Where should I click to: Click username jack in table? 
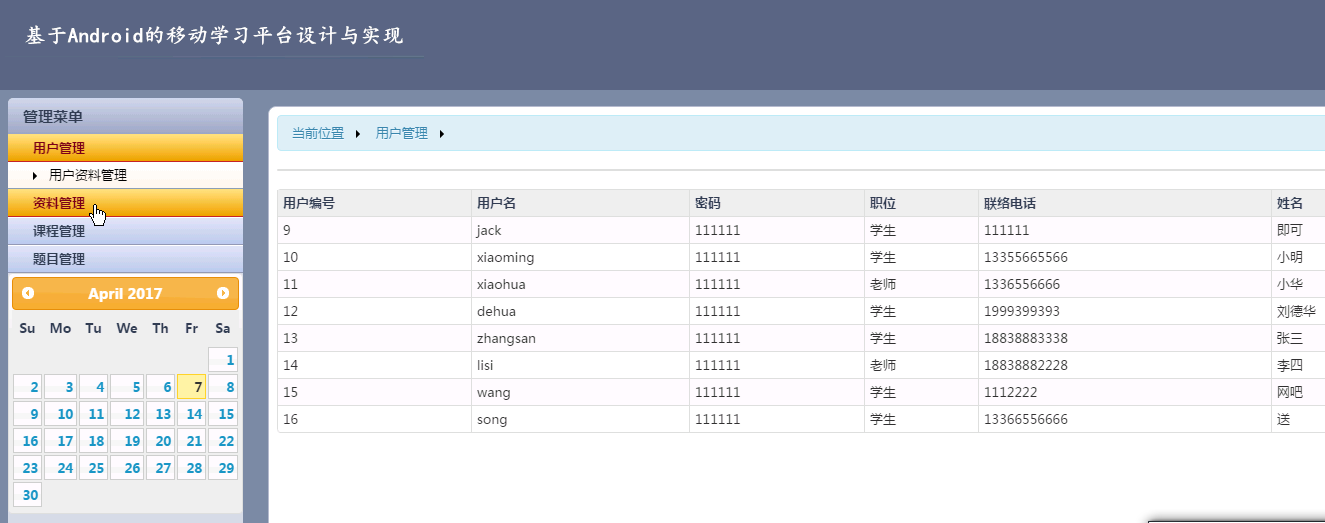489,230
